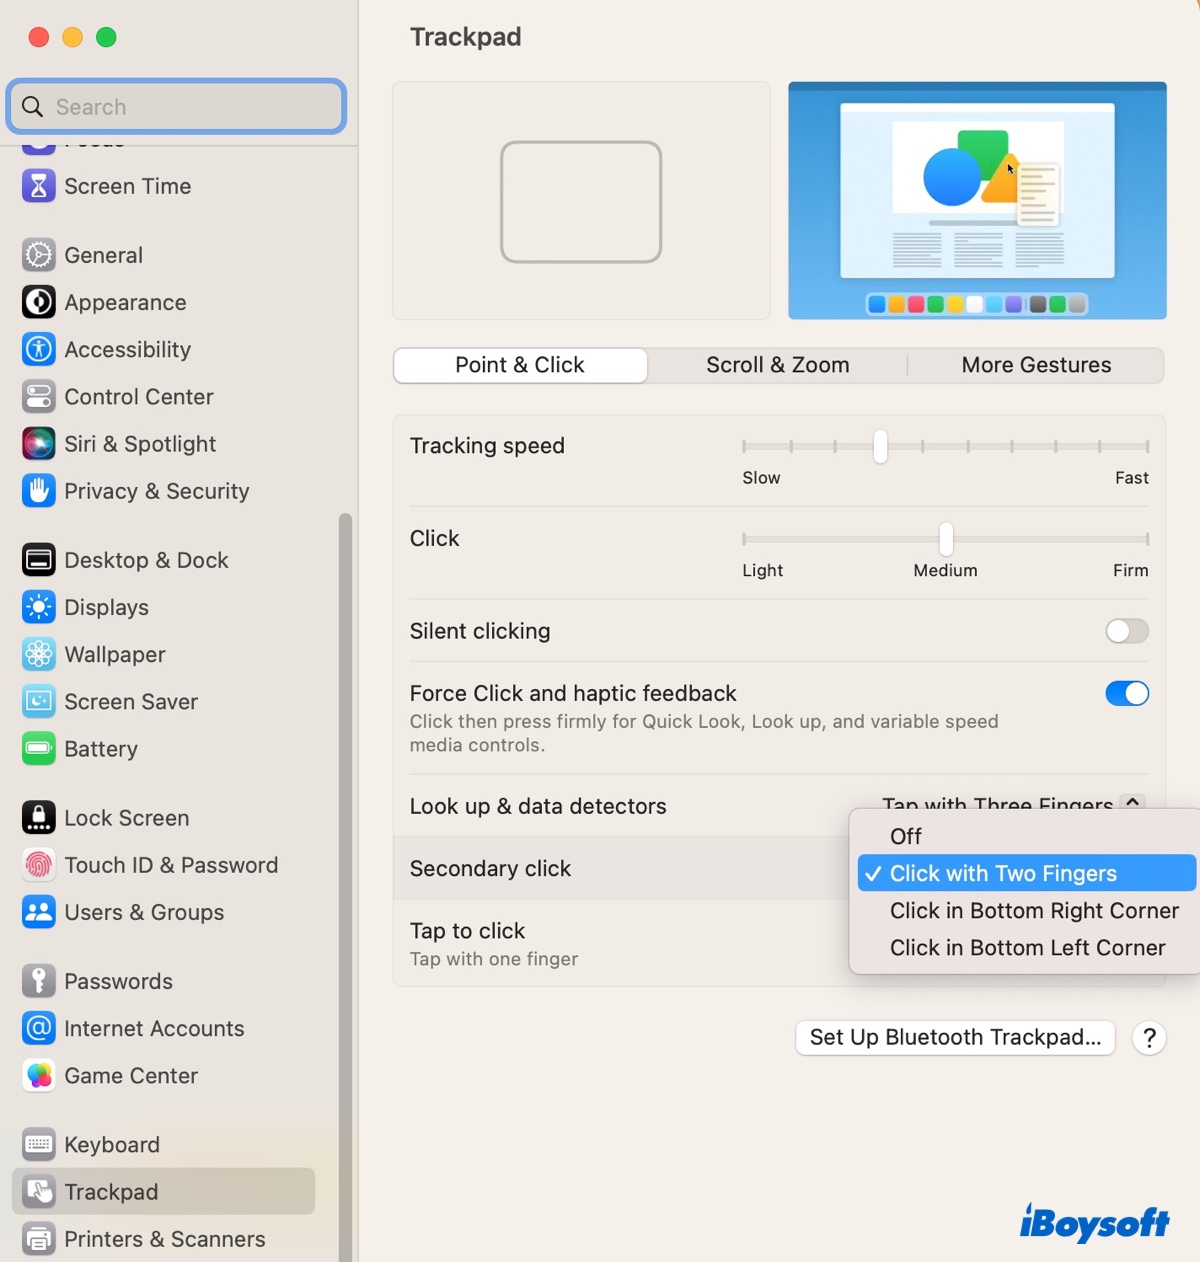Collapse the Secondary click options list
Viewport: 1200px width, 1262px height.
tap(1132, 803)
